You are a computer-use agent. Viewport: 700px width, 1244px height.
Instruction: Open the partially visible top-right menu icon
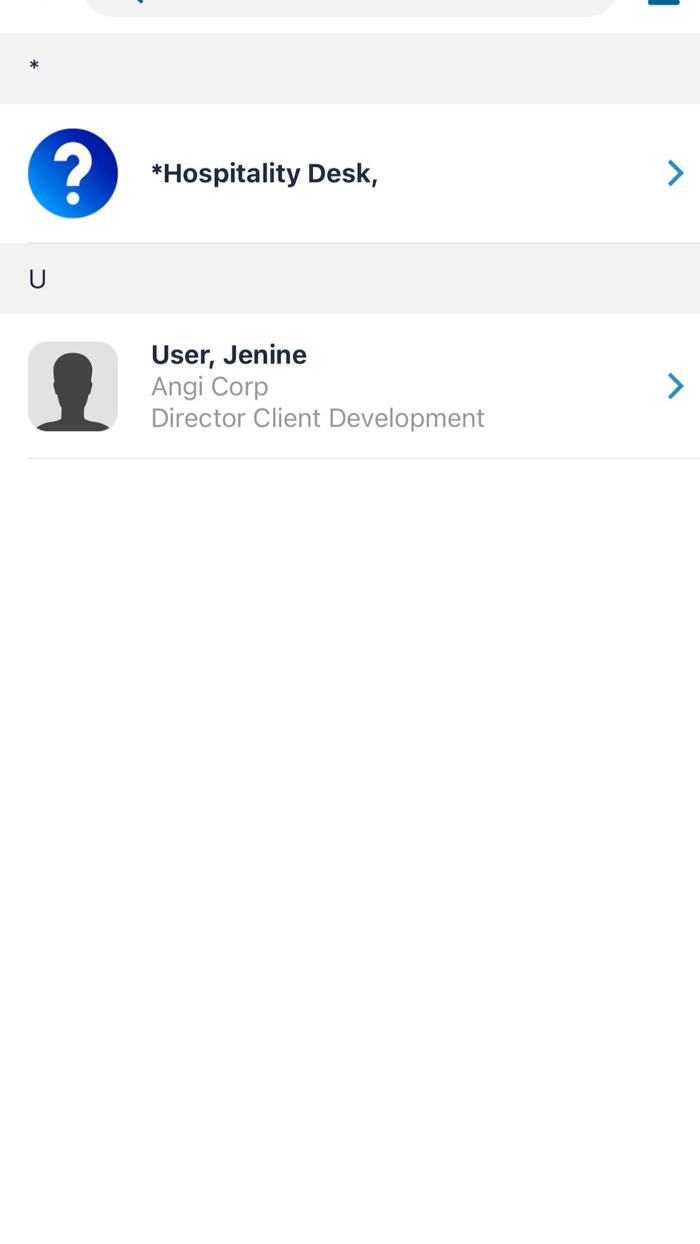tap(663, 3)
